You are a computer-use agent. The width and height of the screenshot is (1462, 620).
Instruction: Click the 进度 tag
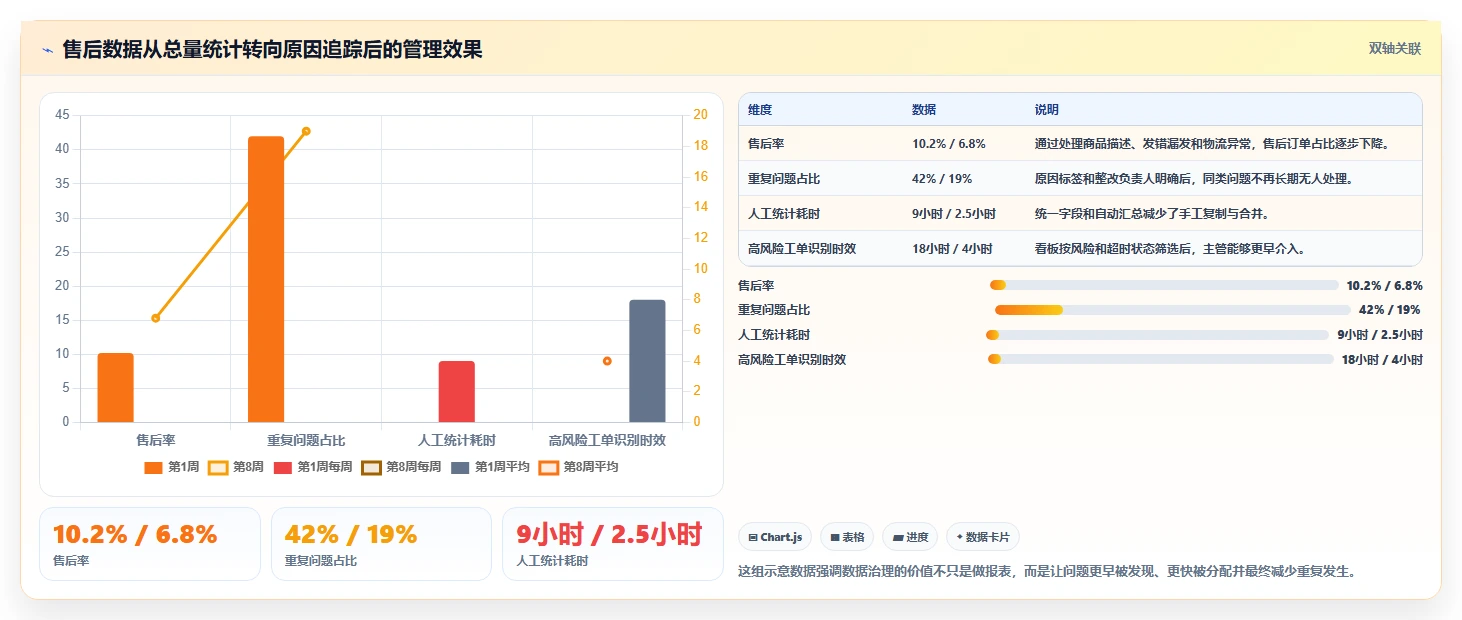[x=910, y=537]
